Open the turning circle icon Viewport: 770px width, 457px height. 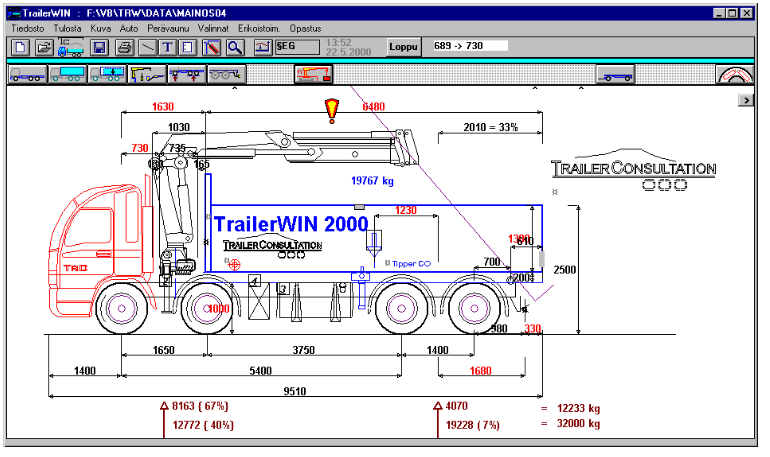click(x=736, y=75)
